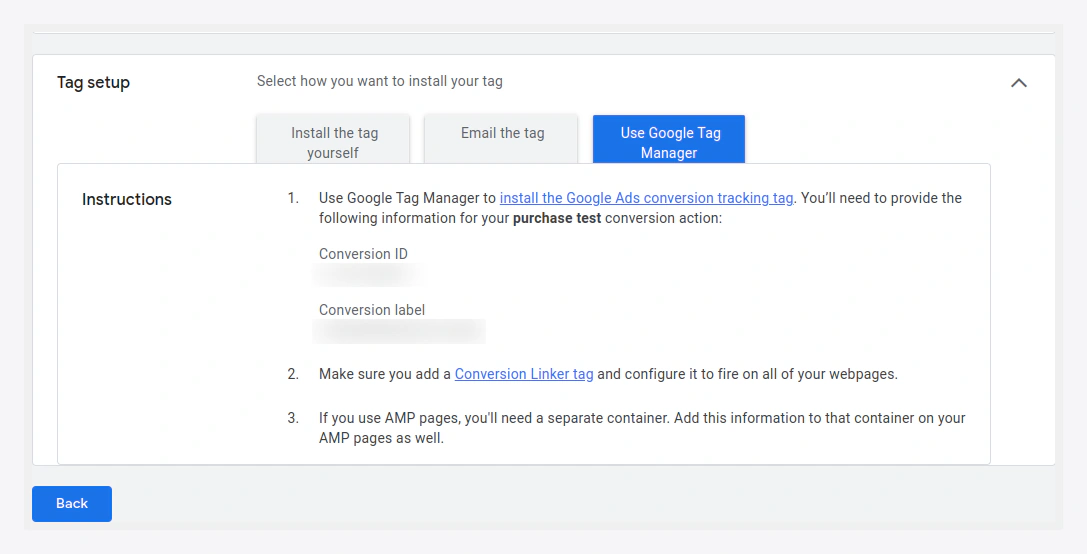Screen dimensions: 1087x554
Task: Select the Install the tag yourself tab
Action: click(x=333, y=140)
